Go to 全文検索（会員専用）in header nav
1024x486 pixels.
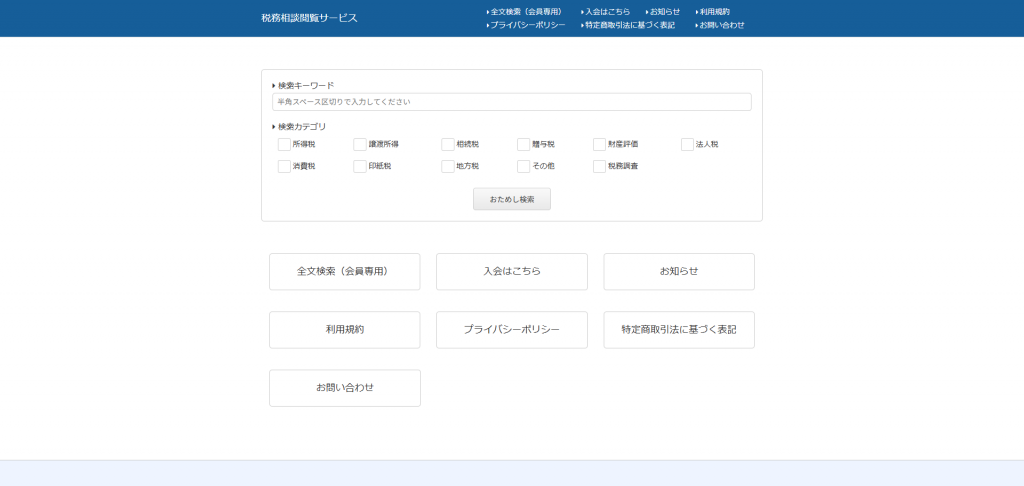(x=524, y=12)
